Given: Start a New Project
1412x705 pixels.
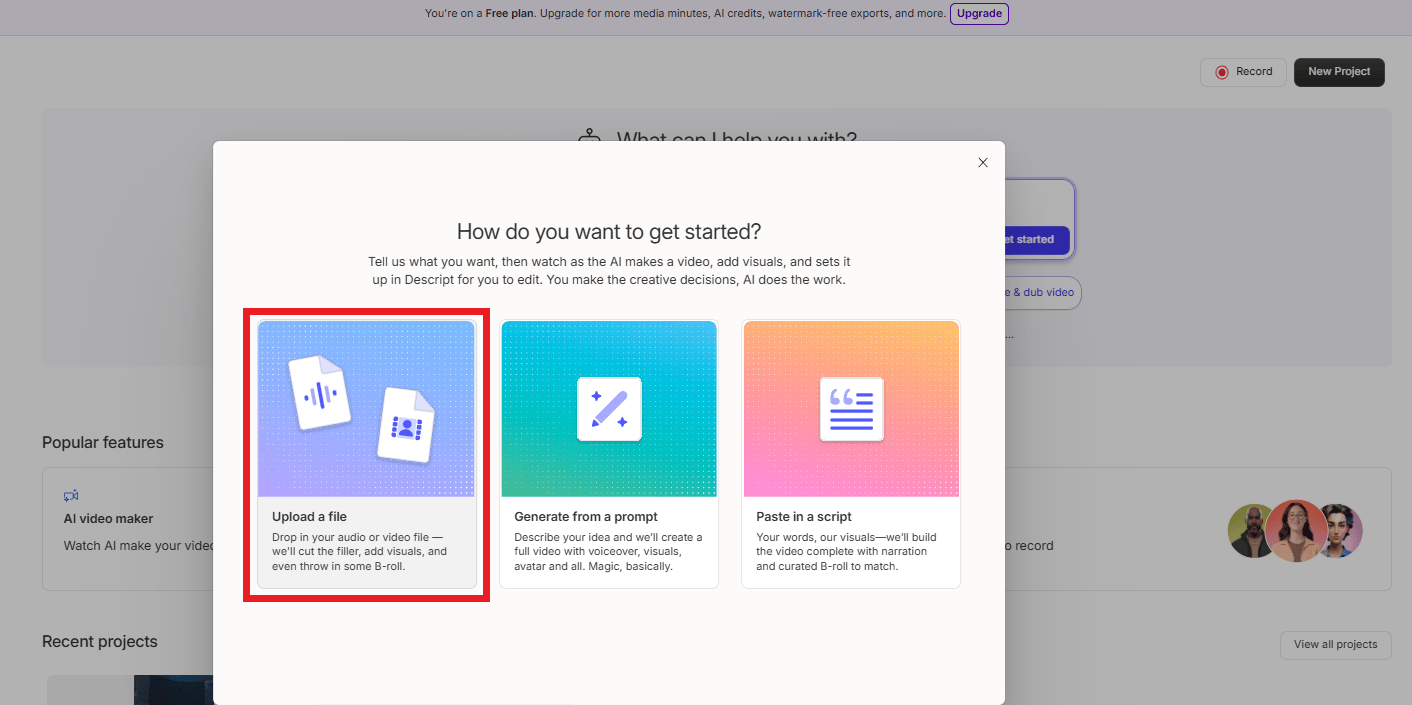Looking at the screenshot, I should coord(1339,72).
